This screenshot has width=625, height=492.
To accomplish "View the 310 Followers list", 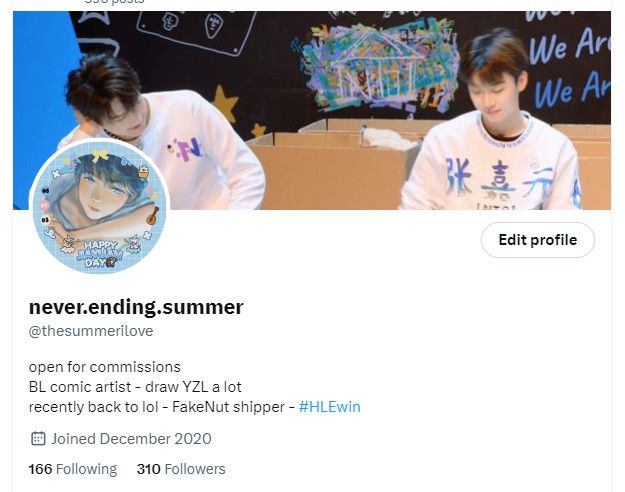I will [x=181, y=469].
